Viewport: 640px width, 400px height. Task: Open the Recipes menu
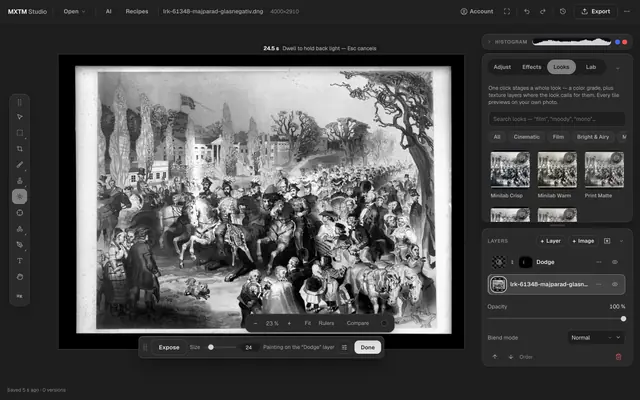tap(137, 11)
